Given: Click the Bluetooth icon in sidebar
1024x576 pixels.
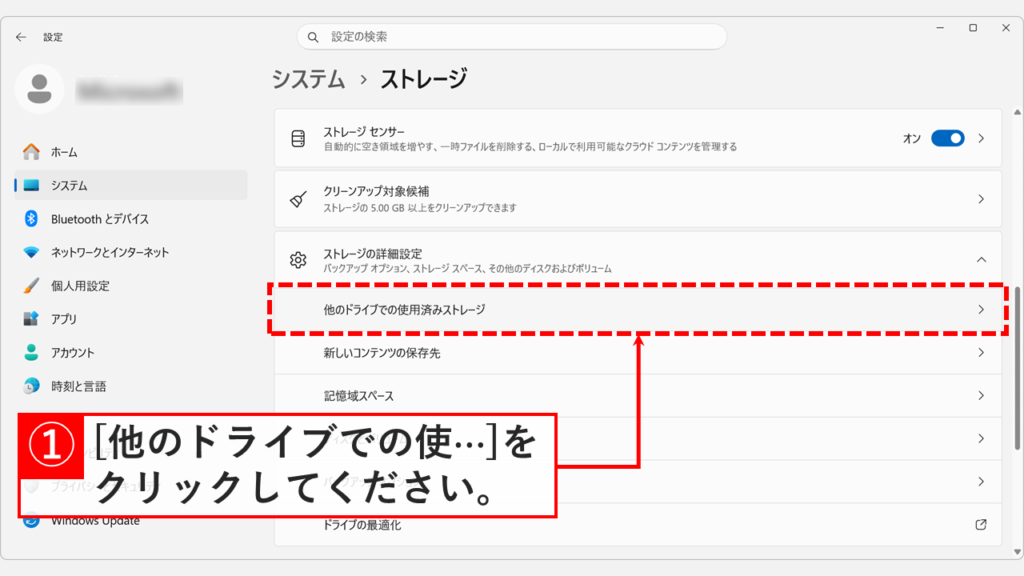Looking at the screenshot, I should (31, 219).
